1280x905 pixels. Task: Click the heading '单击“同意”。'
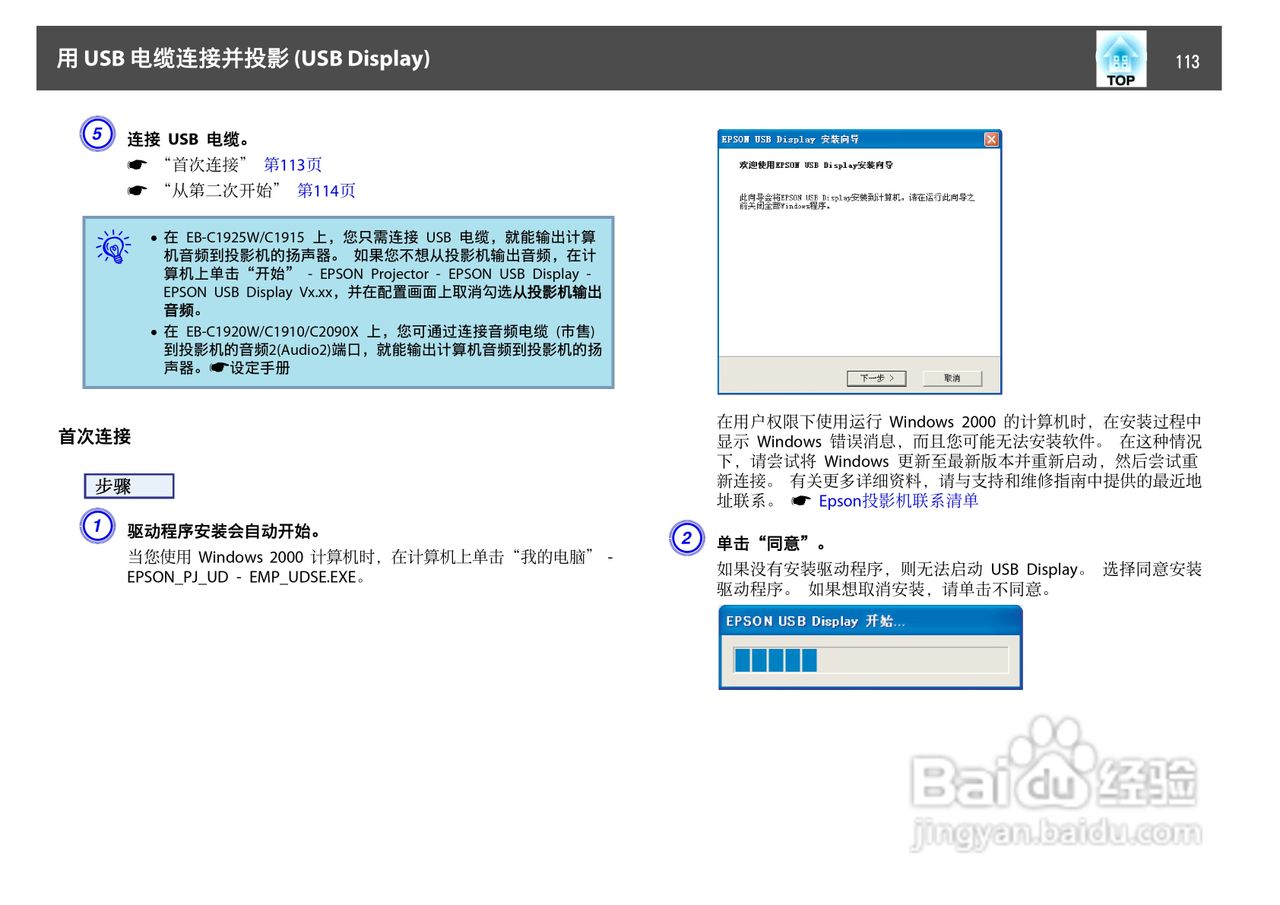tap(772, 543)
